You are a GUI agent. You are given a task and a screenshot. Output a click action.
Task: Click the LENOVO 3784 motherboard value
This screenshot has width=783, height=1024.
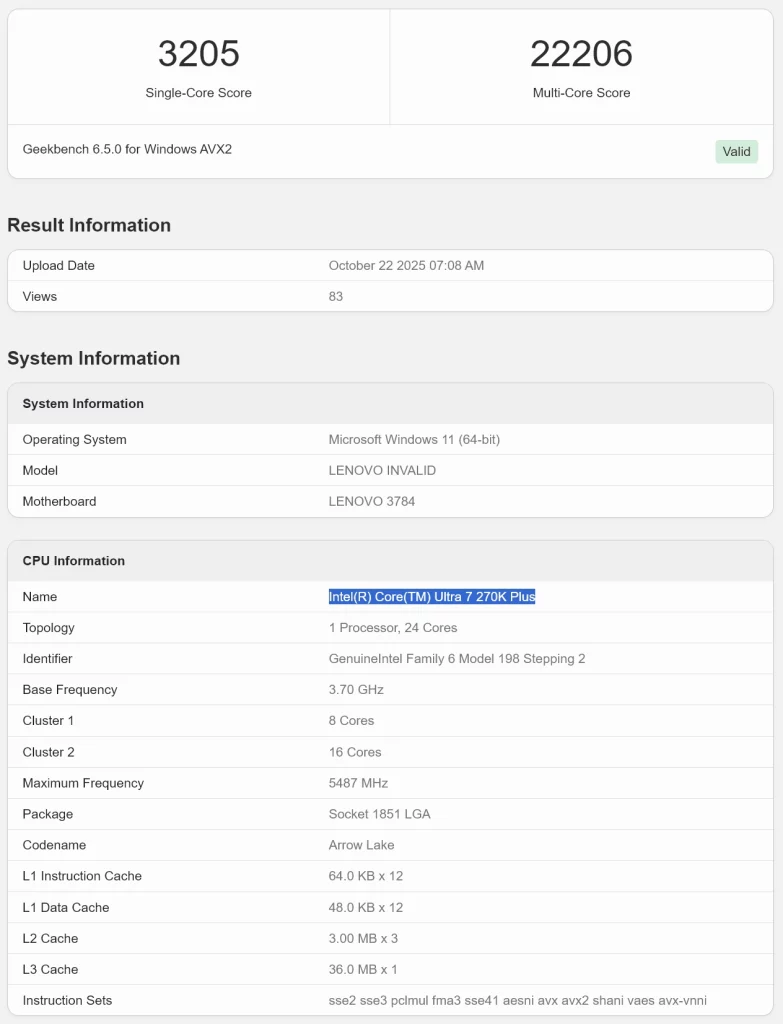pos(371,502)
